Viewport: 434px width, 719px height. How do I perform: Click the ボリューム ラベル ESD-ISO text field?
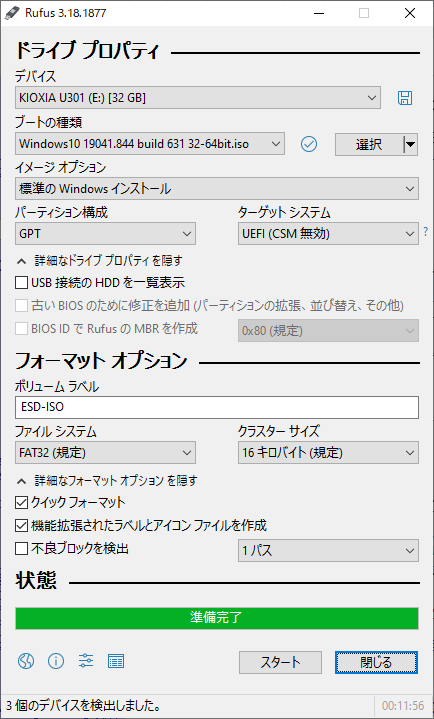217,408
